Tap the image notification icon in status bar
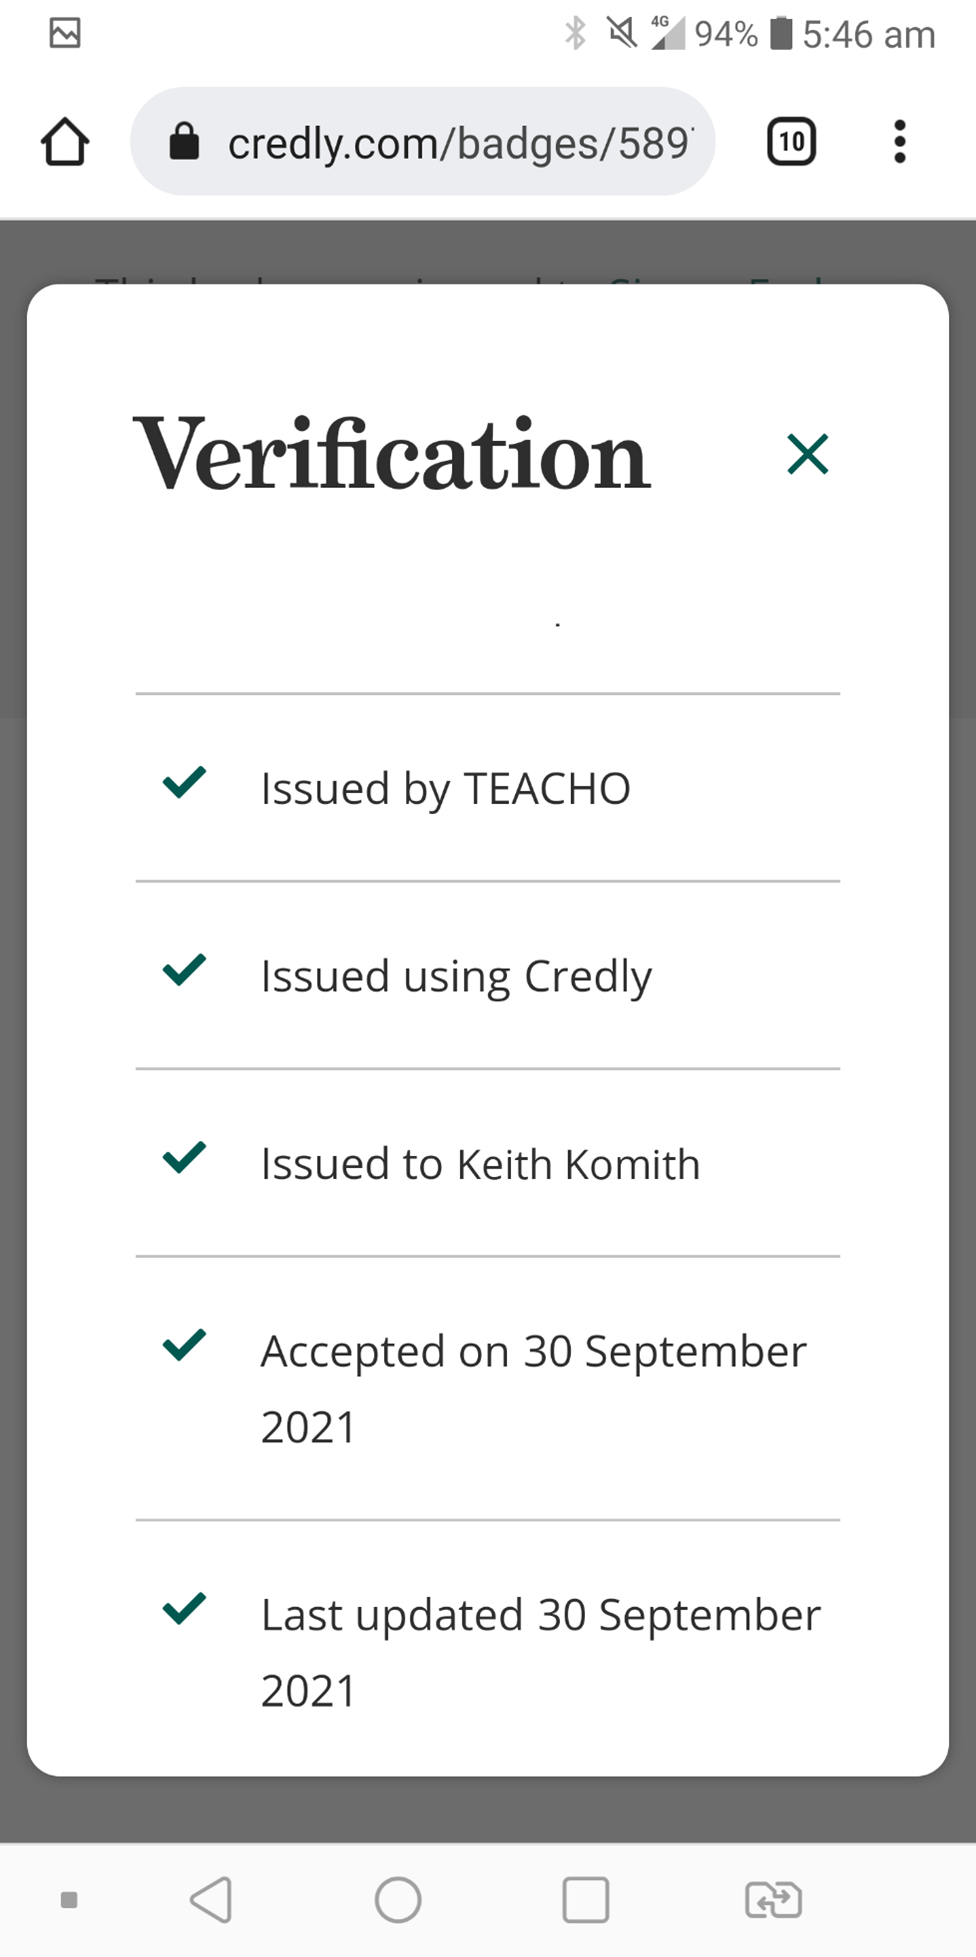The height and width of the screenshot is (1957, 976). click(x=65, y=33)
